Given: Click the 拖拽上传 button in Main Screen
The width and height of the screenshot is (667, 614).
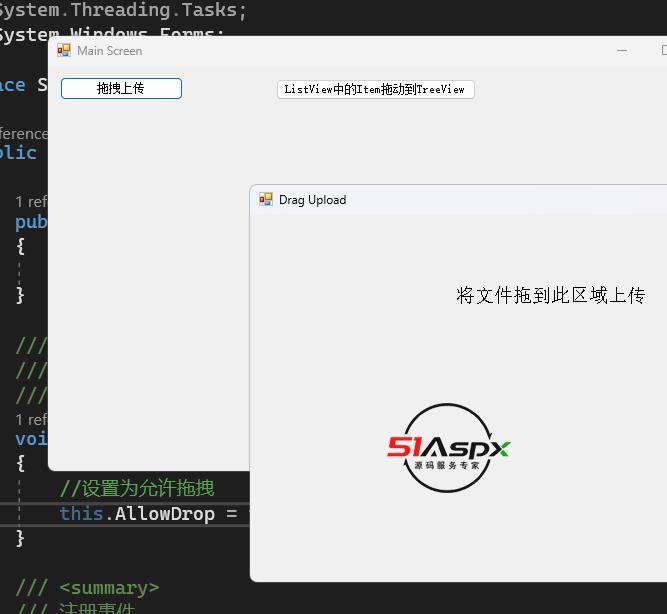Looking at the screenshot, I should coord(121,89).
